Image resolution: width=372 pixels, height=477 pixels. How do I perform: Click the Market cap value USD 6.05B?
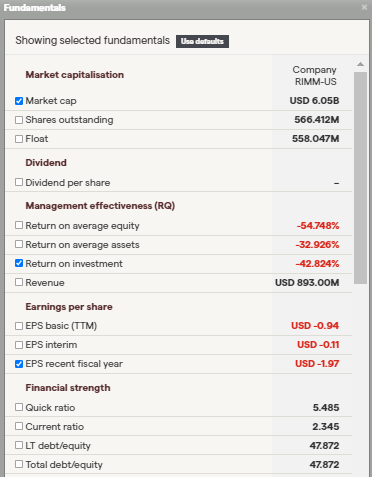tap(314, 101)
